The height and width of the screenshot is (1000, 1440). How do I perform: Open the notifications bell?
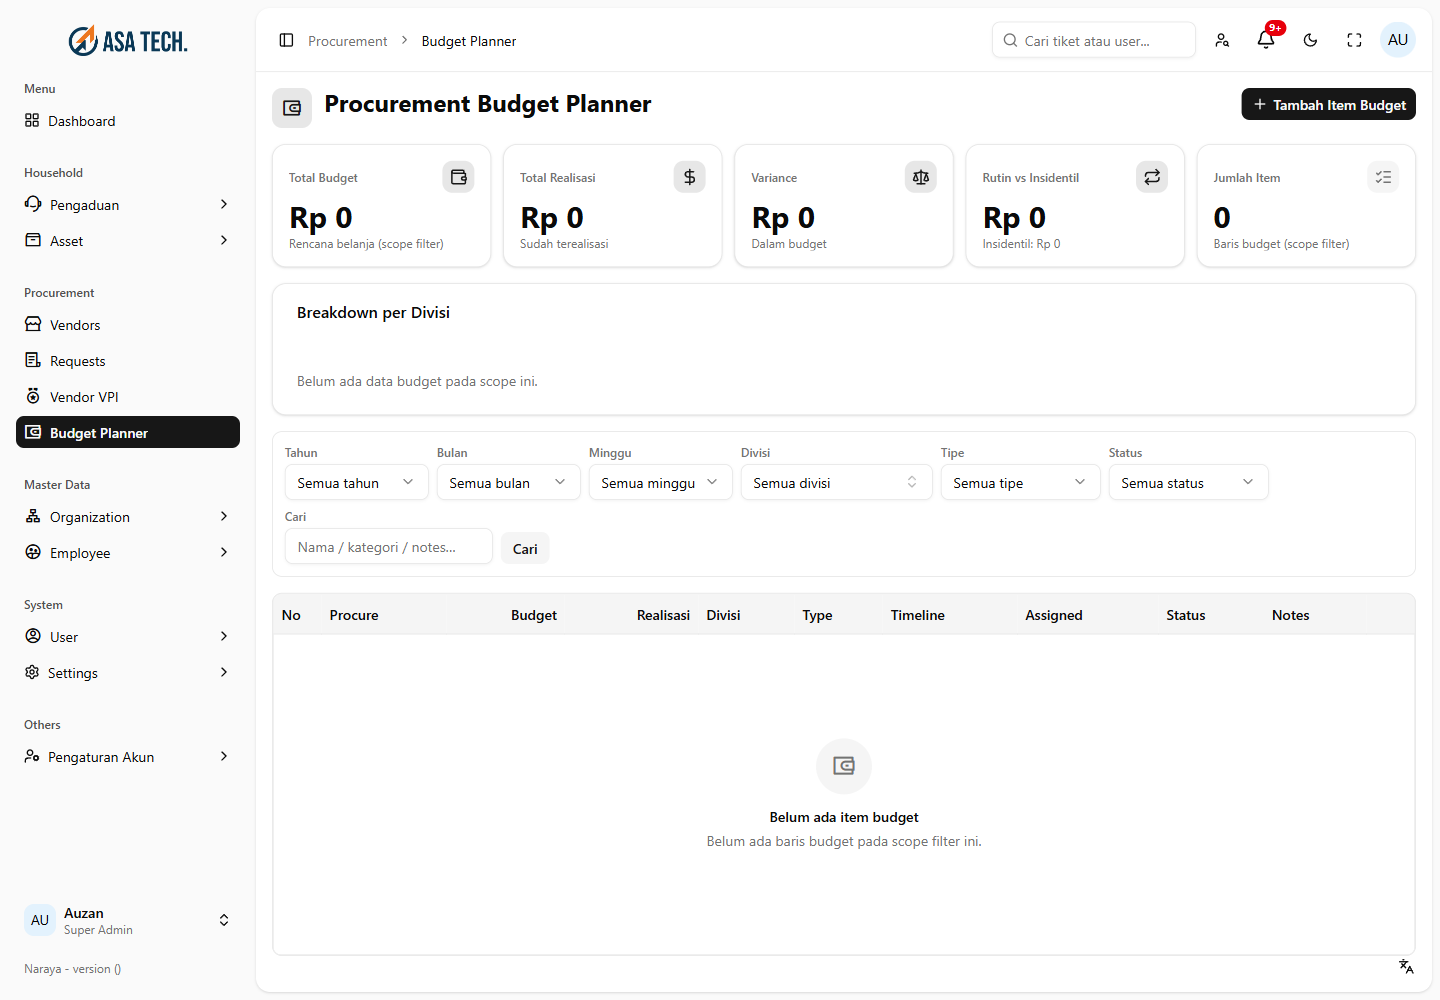click(1266, 40)
